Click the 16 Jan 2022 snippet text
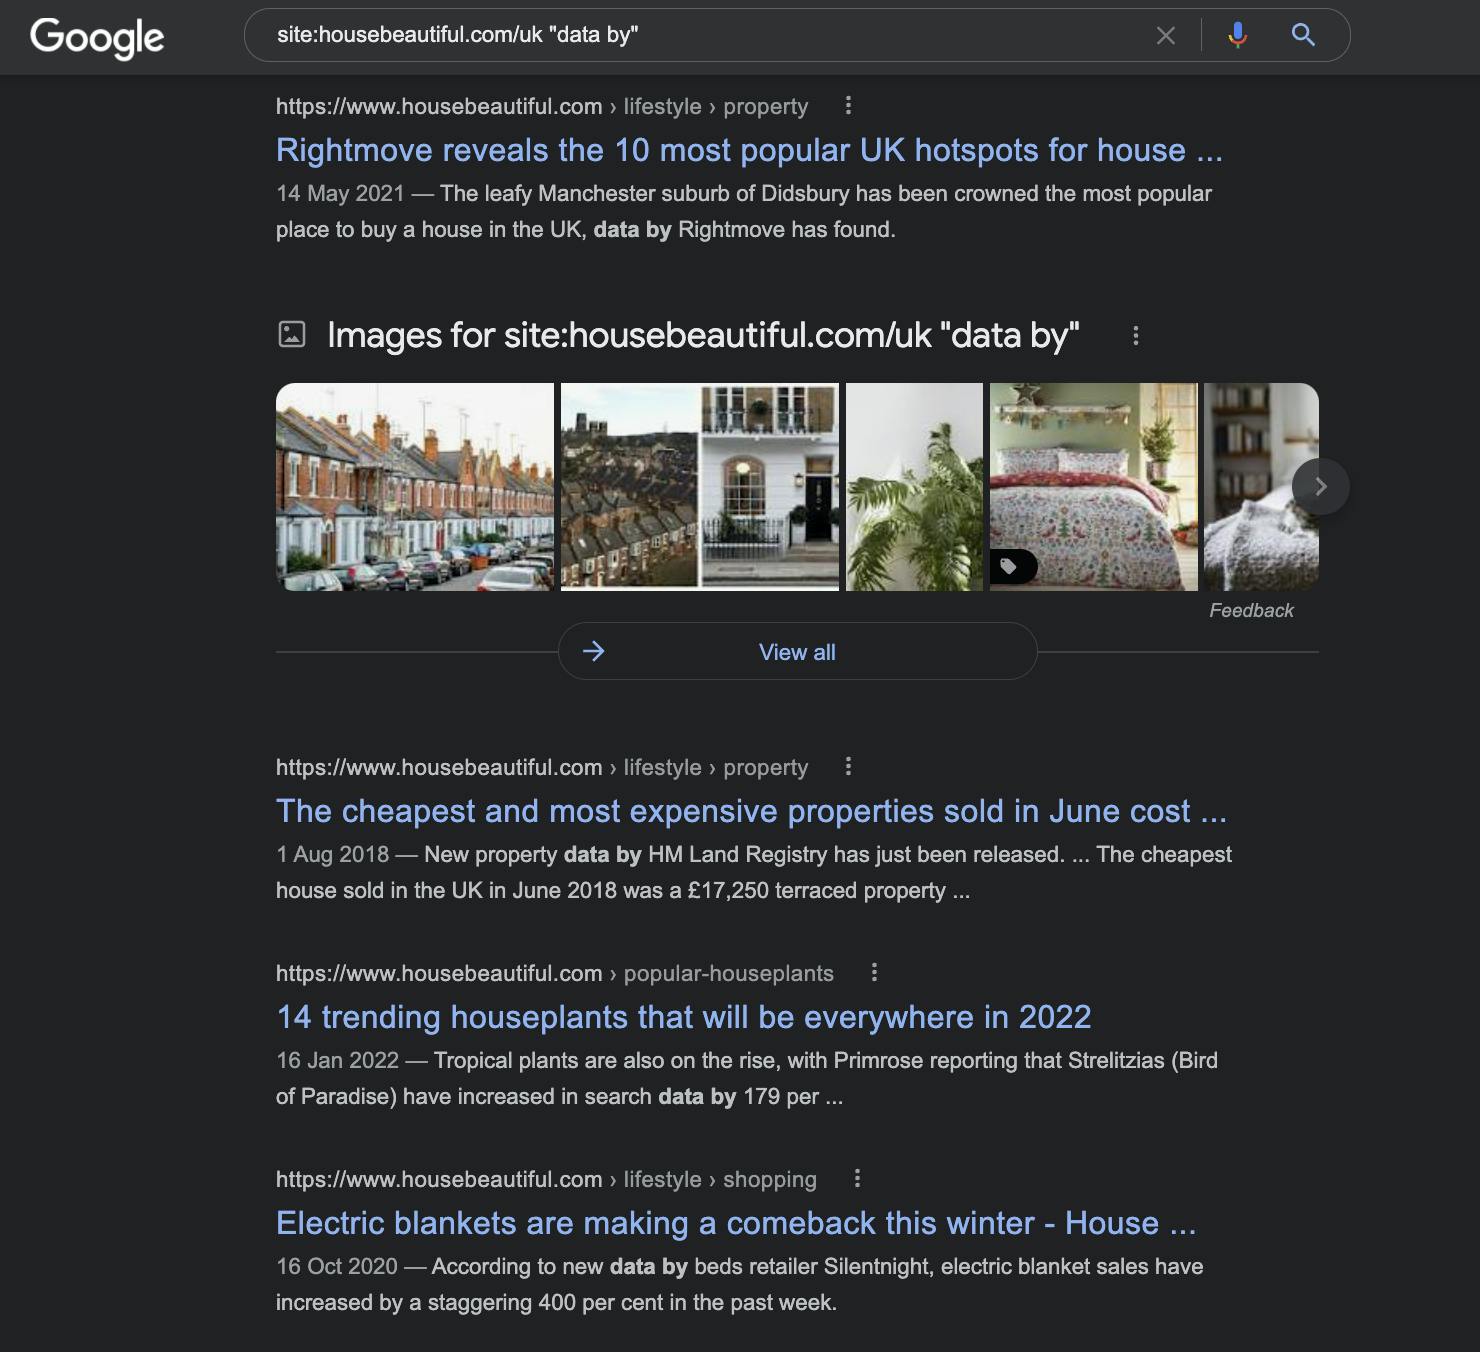This screenshot has height=1352, width=1480. [747, 1078]
